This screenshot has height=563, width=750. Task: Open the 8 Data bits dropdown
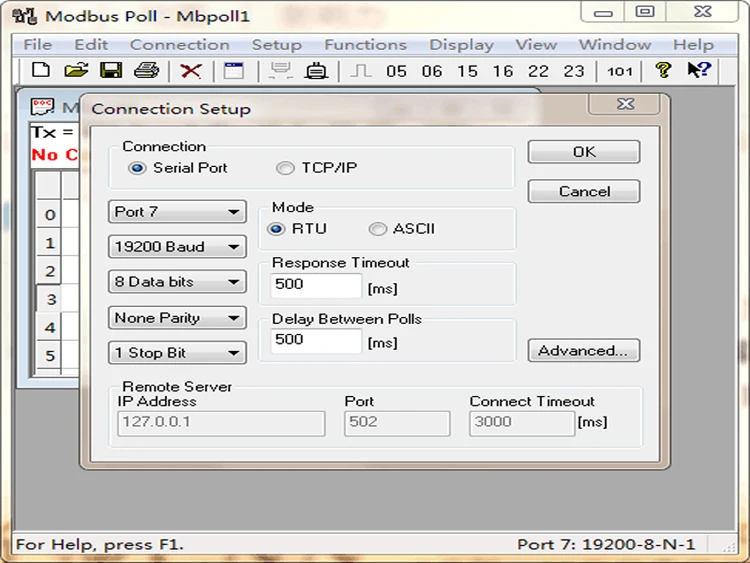coord(177,282)
